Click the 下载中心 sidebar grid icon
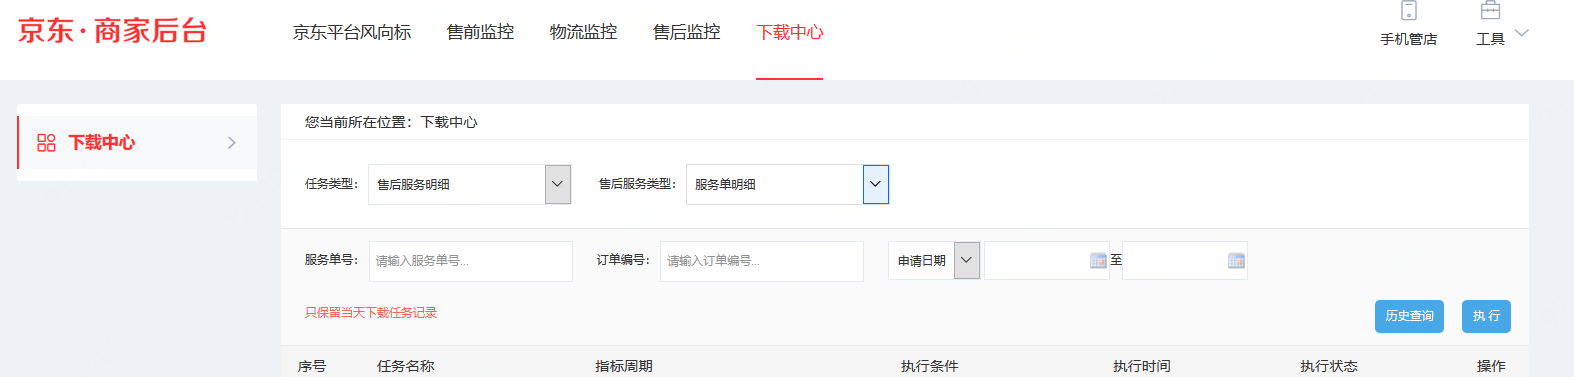This screenshot has height=377, width=1574. (x=46, y=143)
